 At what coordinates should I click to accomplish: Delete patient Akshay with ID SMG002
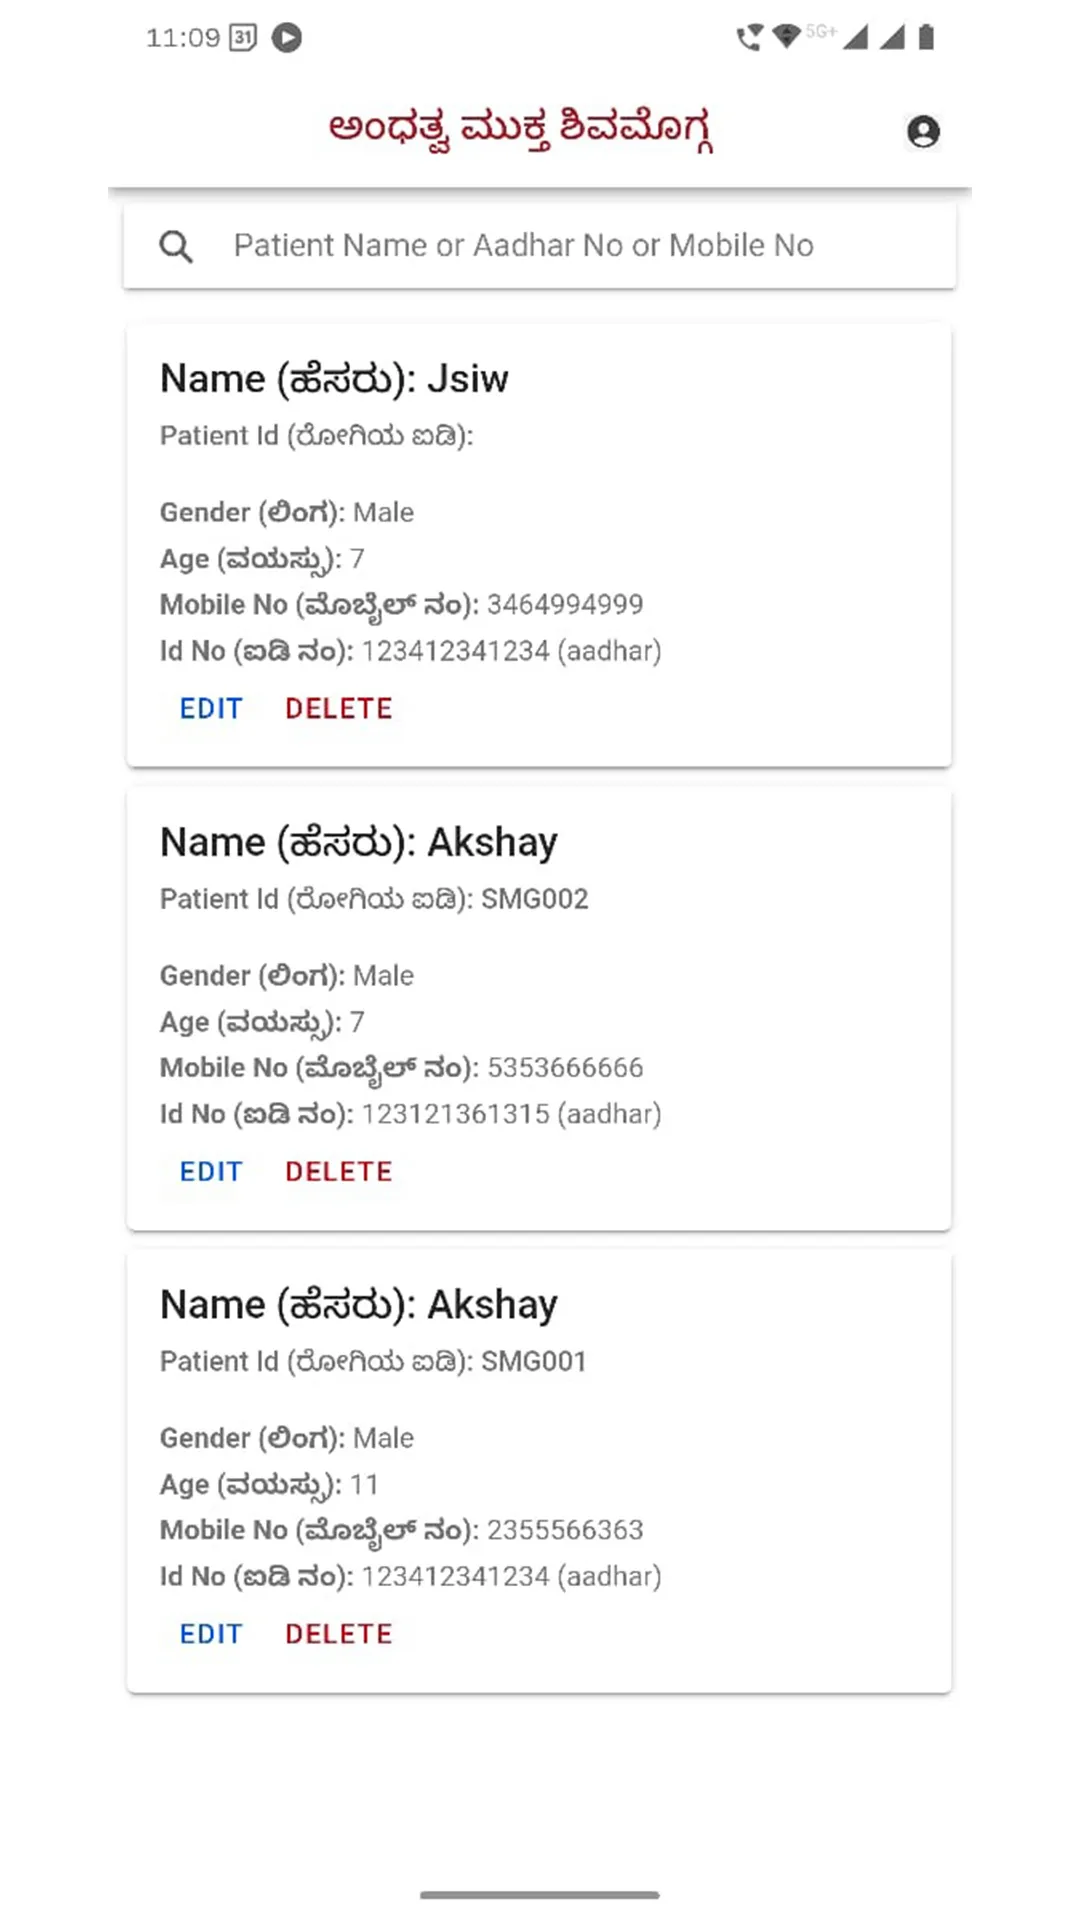click(x=338, y=1172)
